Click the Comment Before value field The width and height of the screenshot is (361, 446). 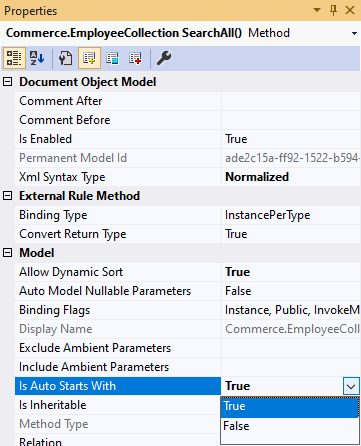pos(291,120)
